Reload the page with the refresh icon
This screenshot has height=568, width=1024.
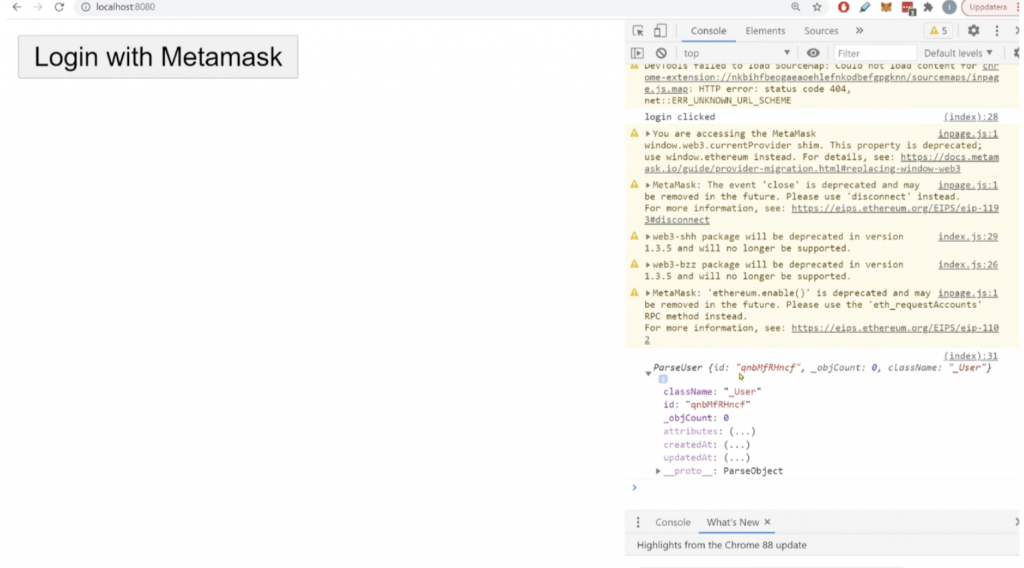tap(59, 7)
